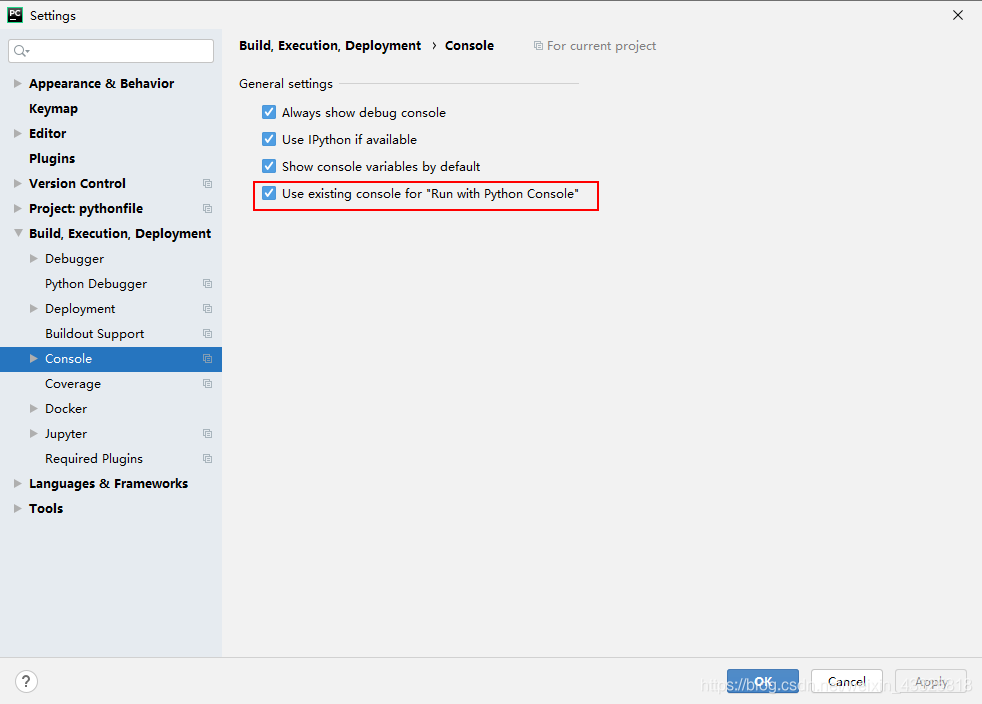Uncheck Always show debug console
The image size is (982, 704).
click(269, 112)
